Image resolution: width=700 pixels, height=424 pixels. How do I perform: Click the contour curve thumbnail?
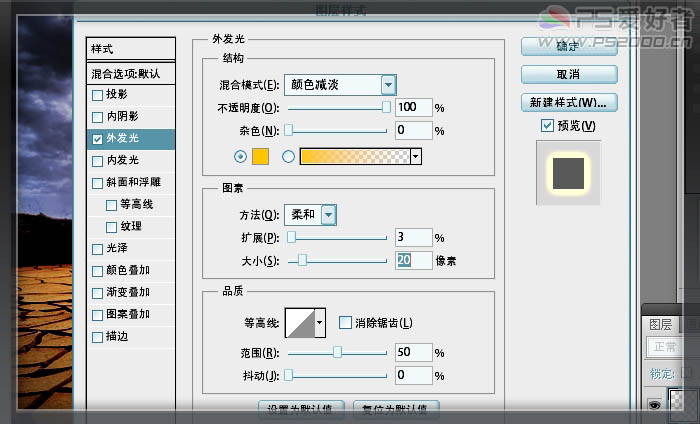pyautogui.click(x=299, y=322)
